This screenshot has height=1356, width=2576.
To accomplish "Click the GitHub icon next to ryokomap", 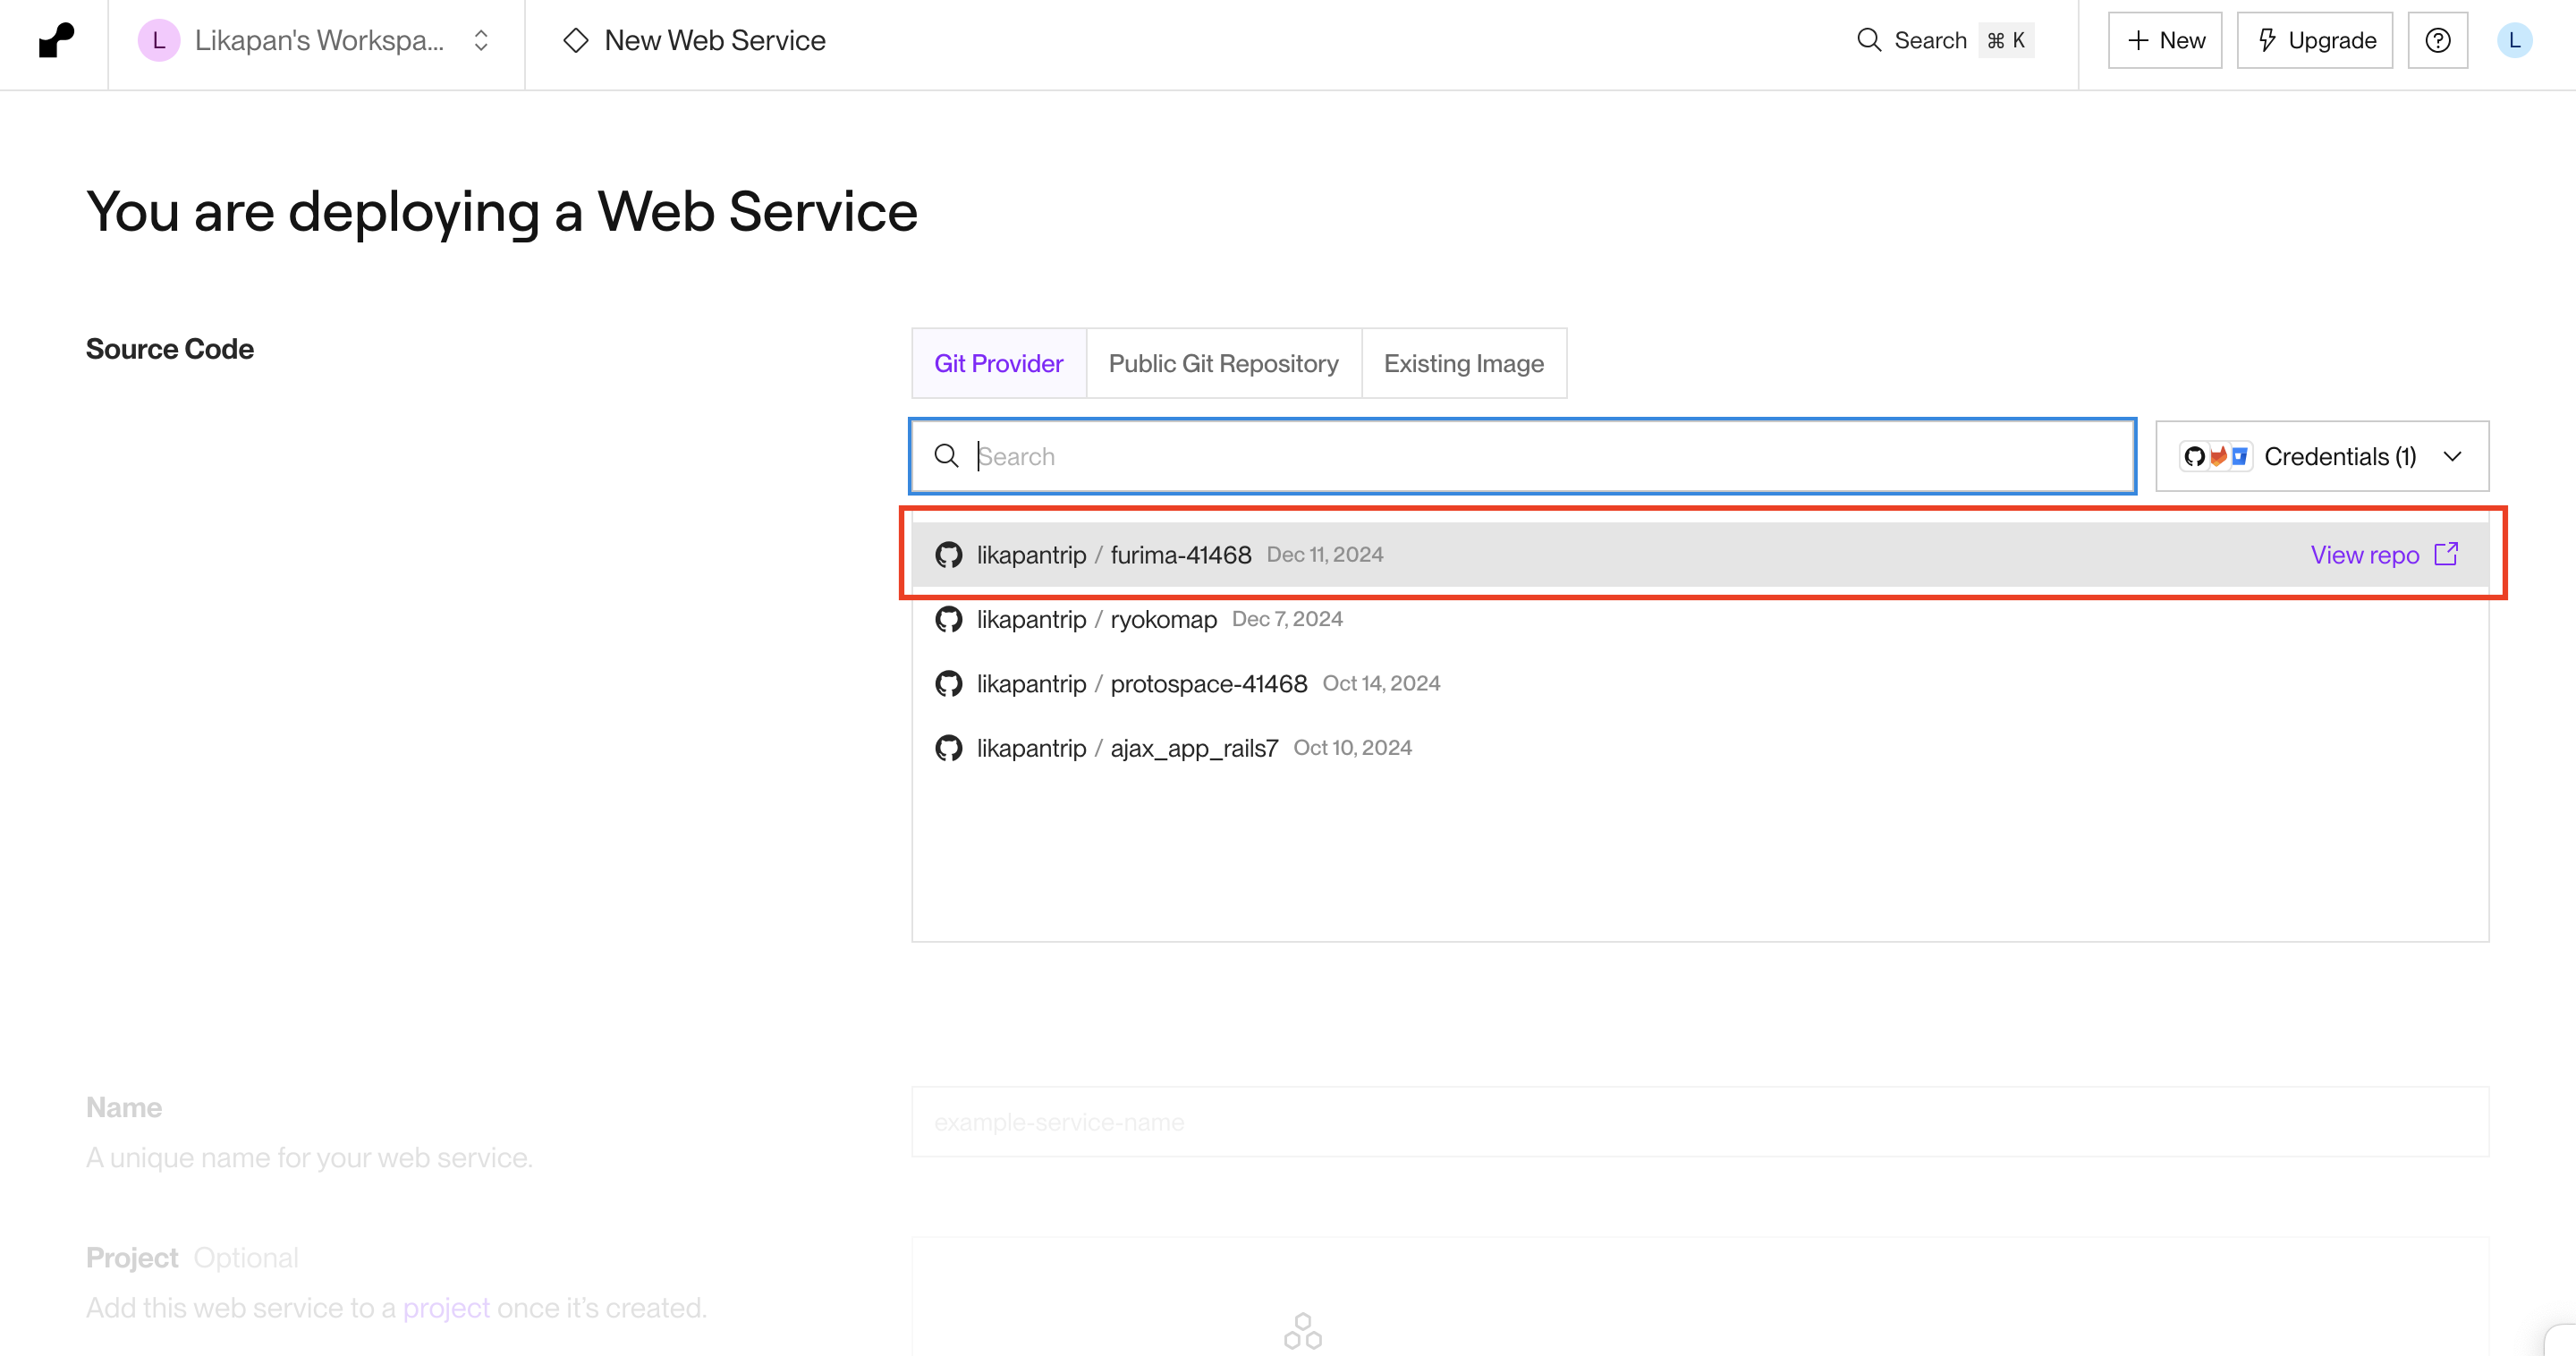I will click(x=948, y=619).
